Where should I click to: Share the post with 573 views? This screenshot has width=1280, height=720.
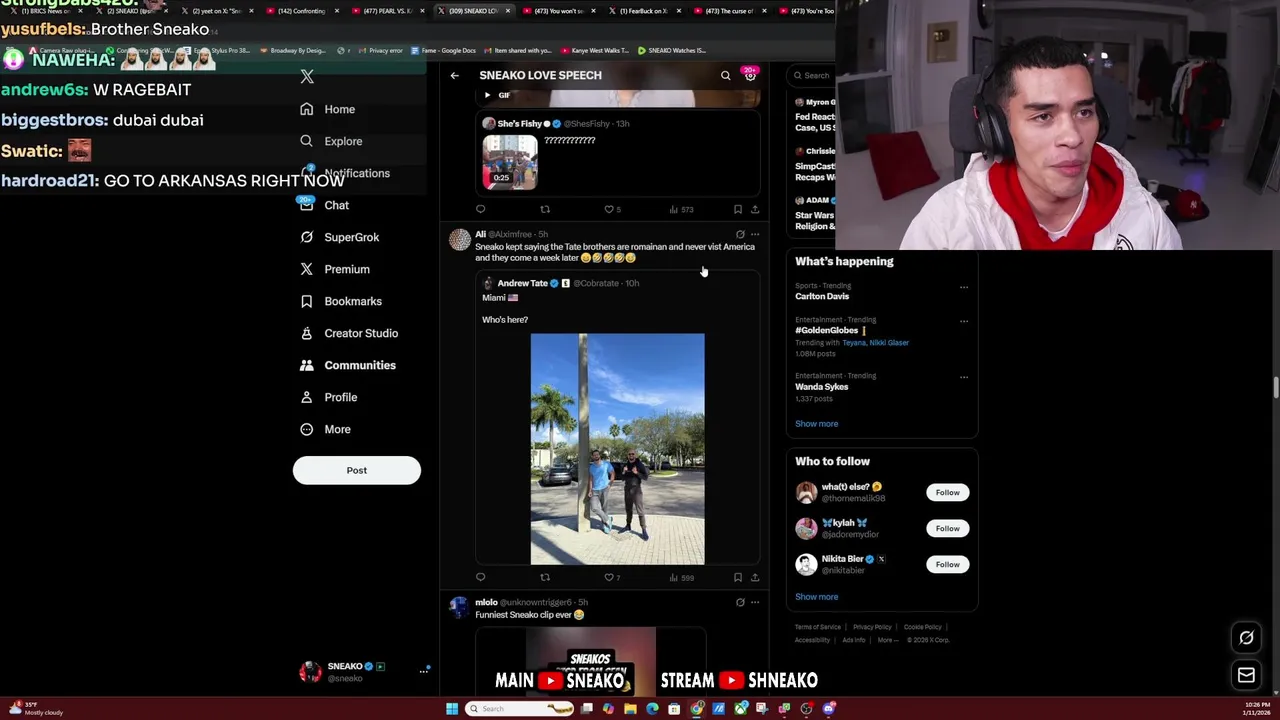pyautogui.click(x=755, y=209)
